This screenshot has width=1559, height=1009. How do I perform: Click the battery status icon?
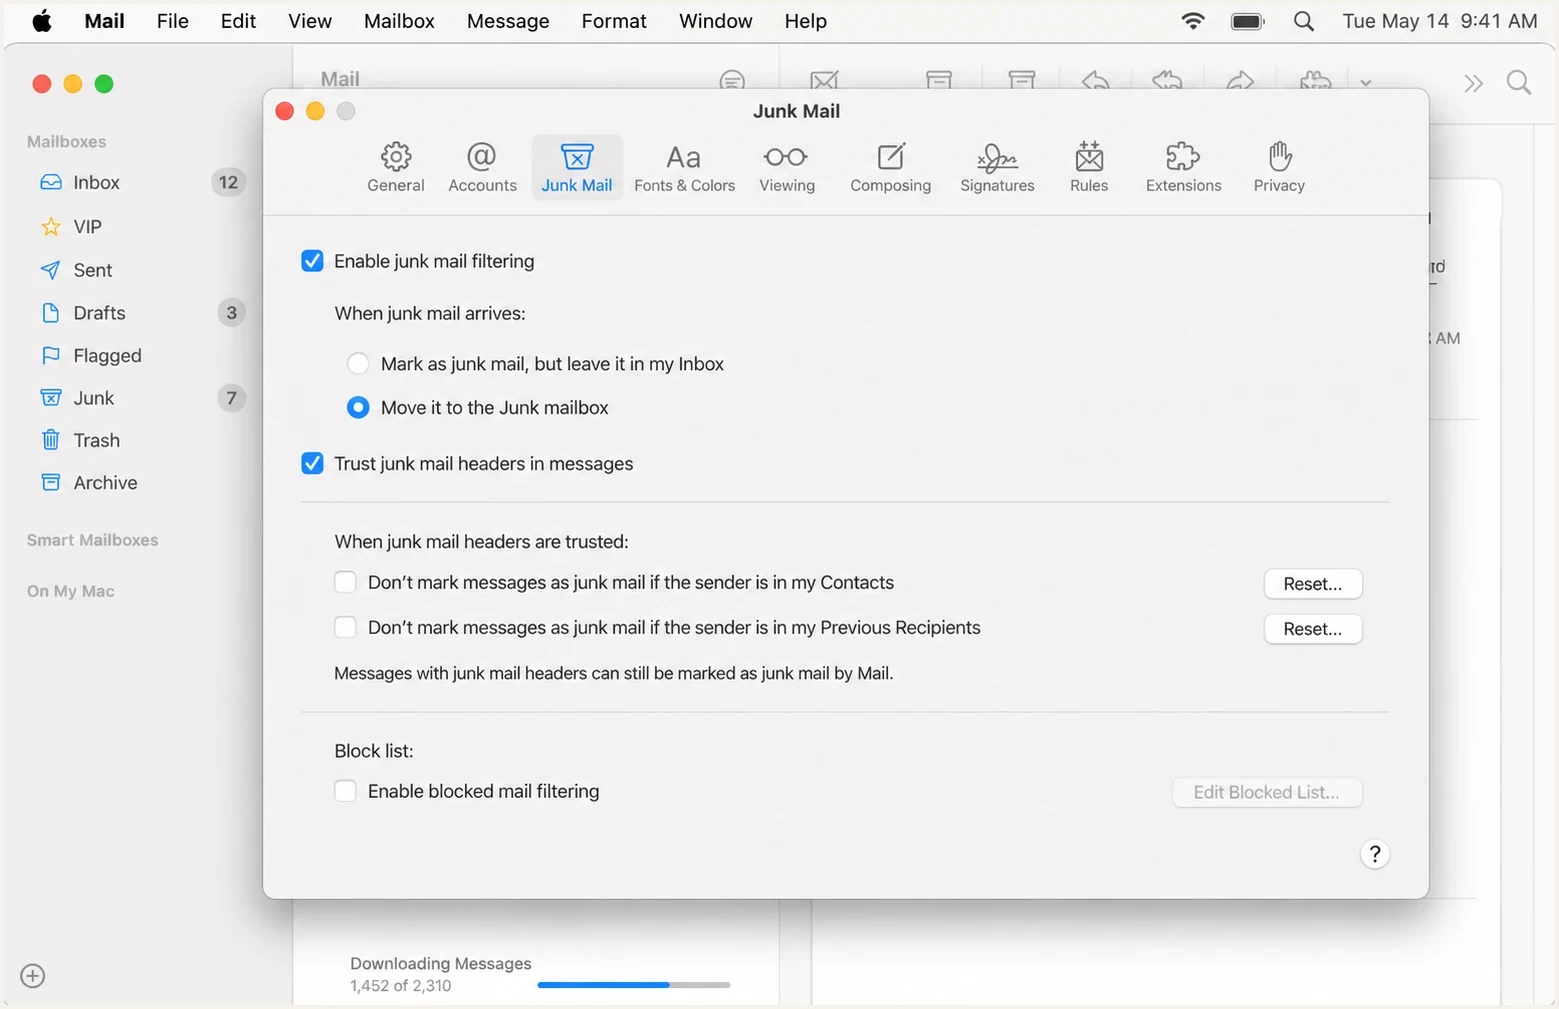pos(1248,21)
